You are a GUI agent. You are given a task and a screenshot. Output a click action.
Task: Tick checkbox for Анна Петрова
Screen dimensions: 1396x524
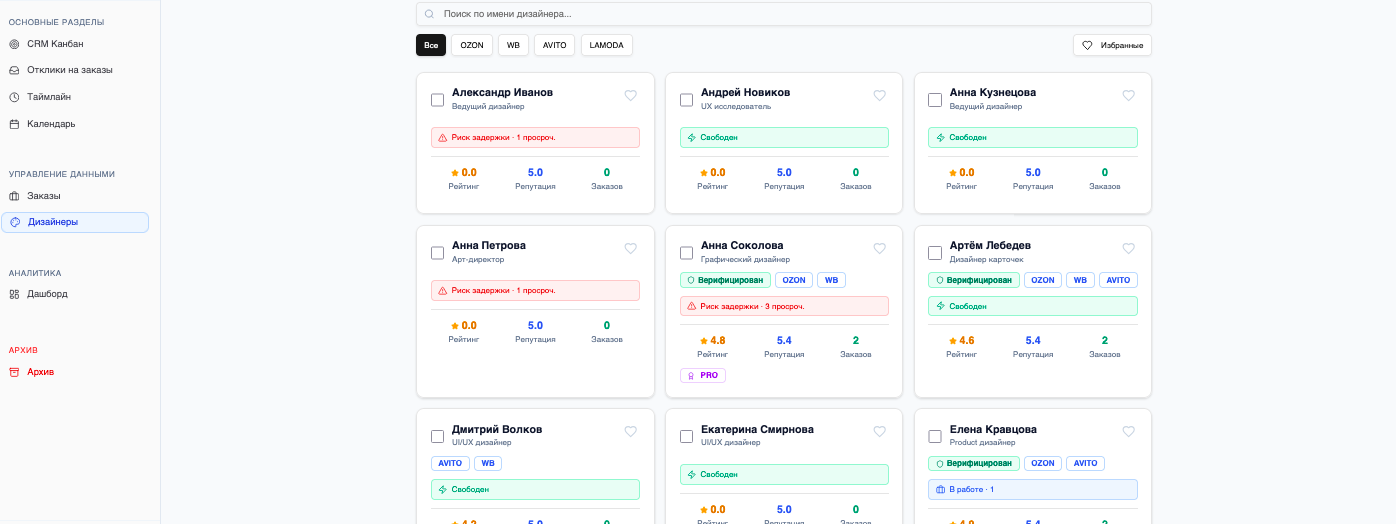[x=437, y=253]
